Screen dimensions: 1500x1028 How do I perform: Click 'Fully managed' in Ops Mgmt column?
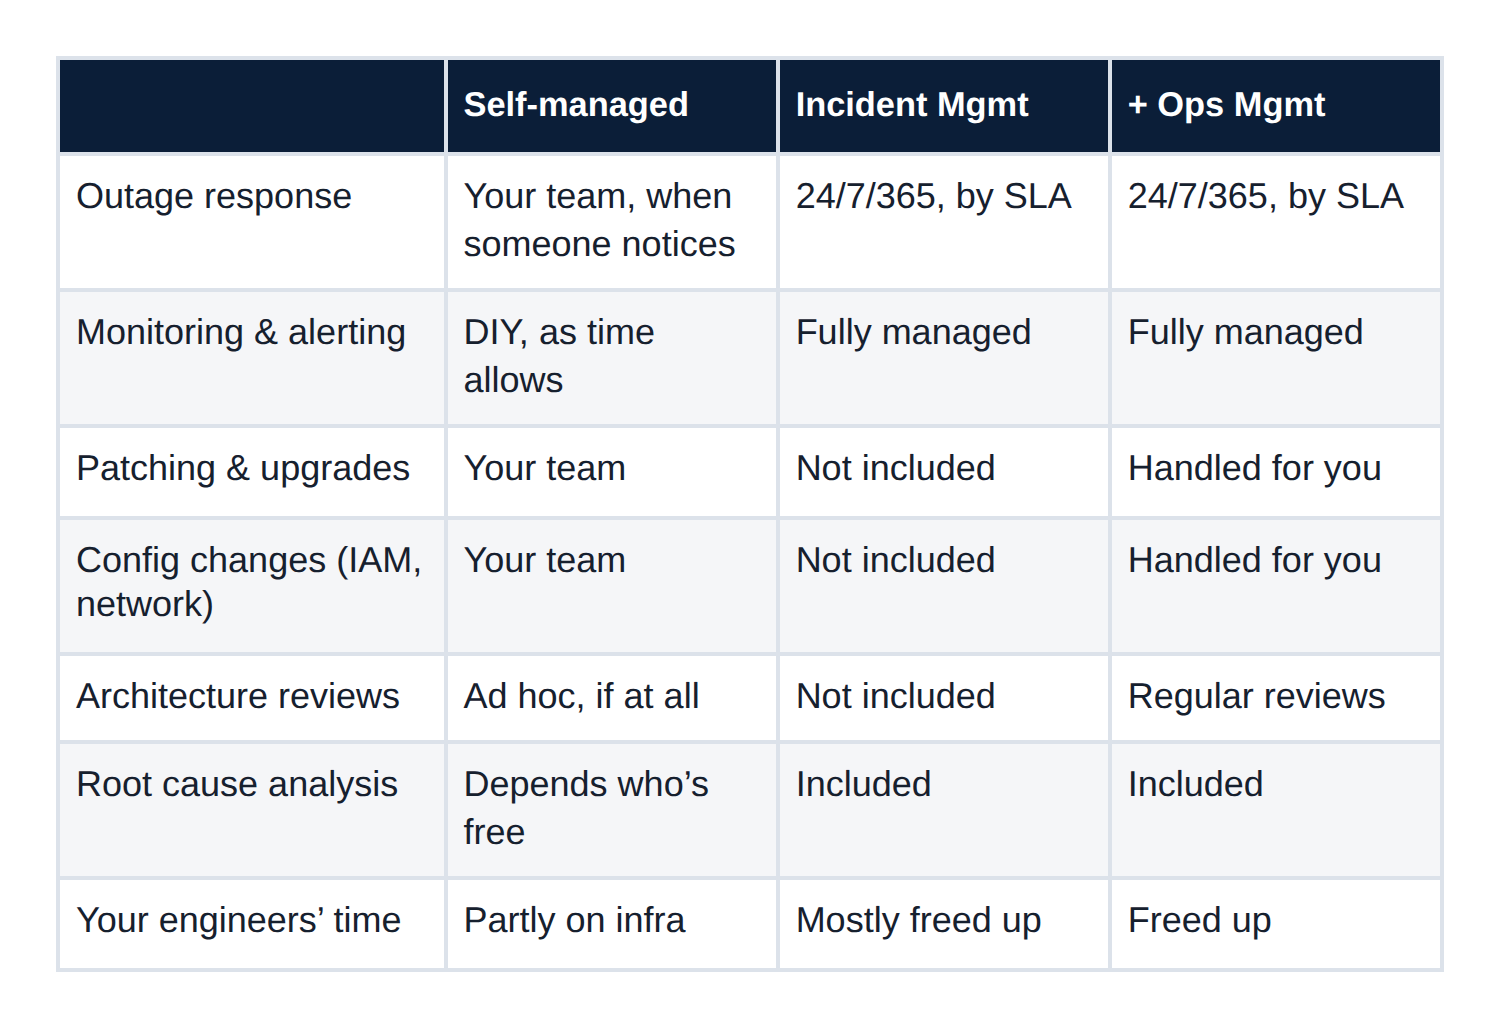click(x=1275, y=357)
